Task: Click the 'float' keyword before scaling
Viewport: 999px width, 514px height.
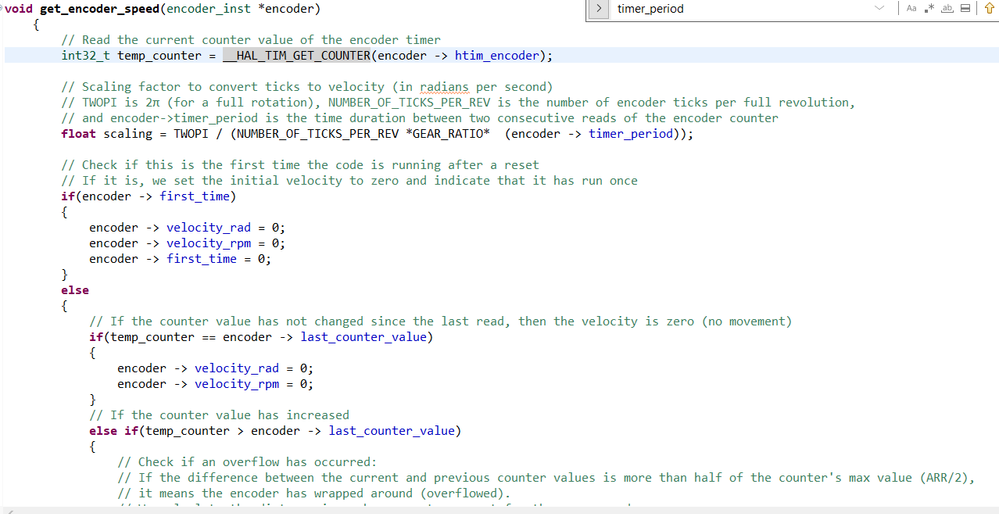Action: [78, 134]
